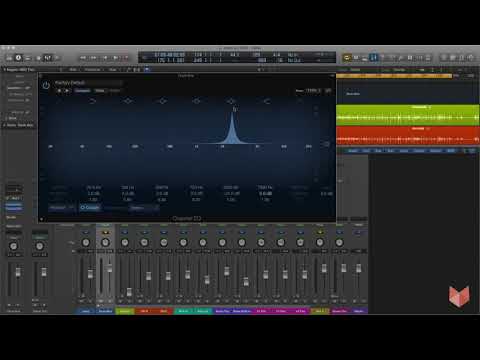Enable the Analyzer button in Channel EQ

[x=61, y=207]
